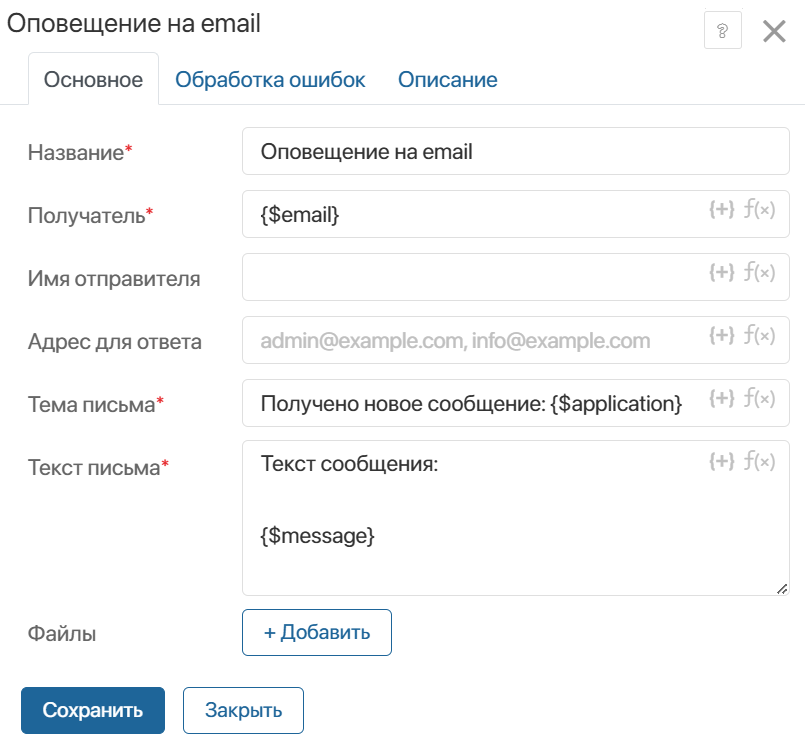Switch to the Обработка ошибок tab

[270, 79]
